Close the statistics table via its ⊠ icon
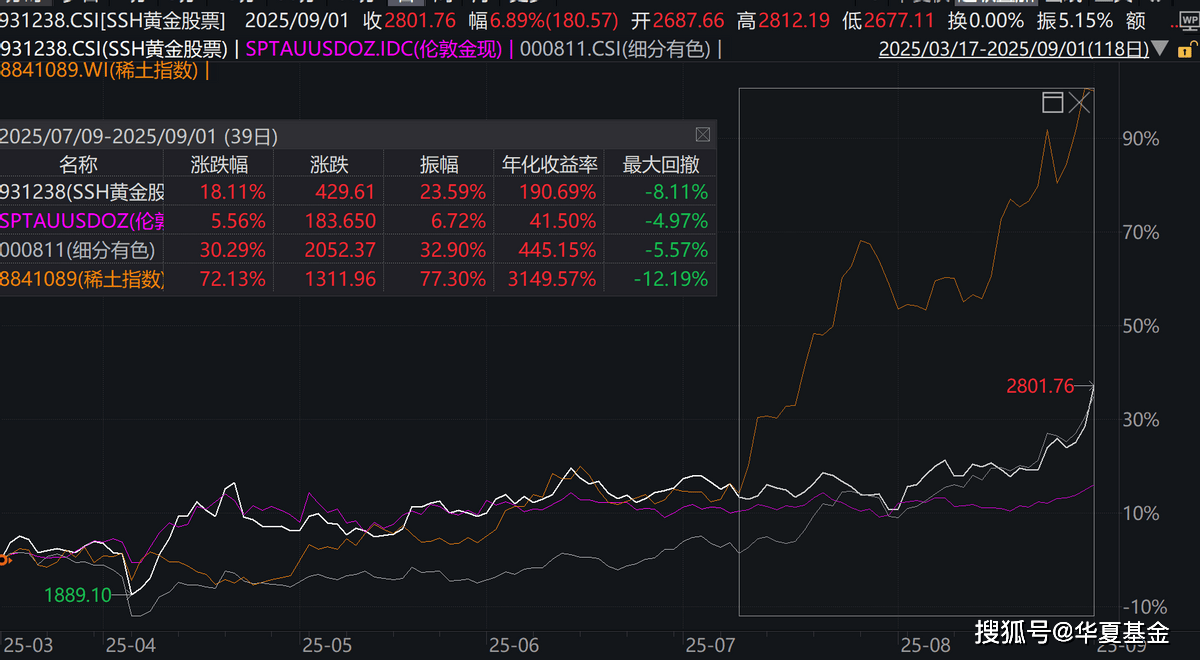This screenshot has width=1200, height=660. (703, 134)
